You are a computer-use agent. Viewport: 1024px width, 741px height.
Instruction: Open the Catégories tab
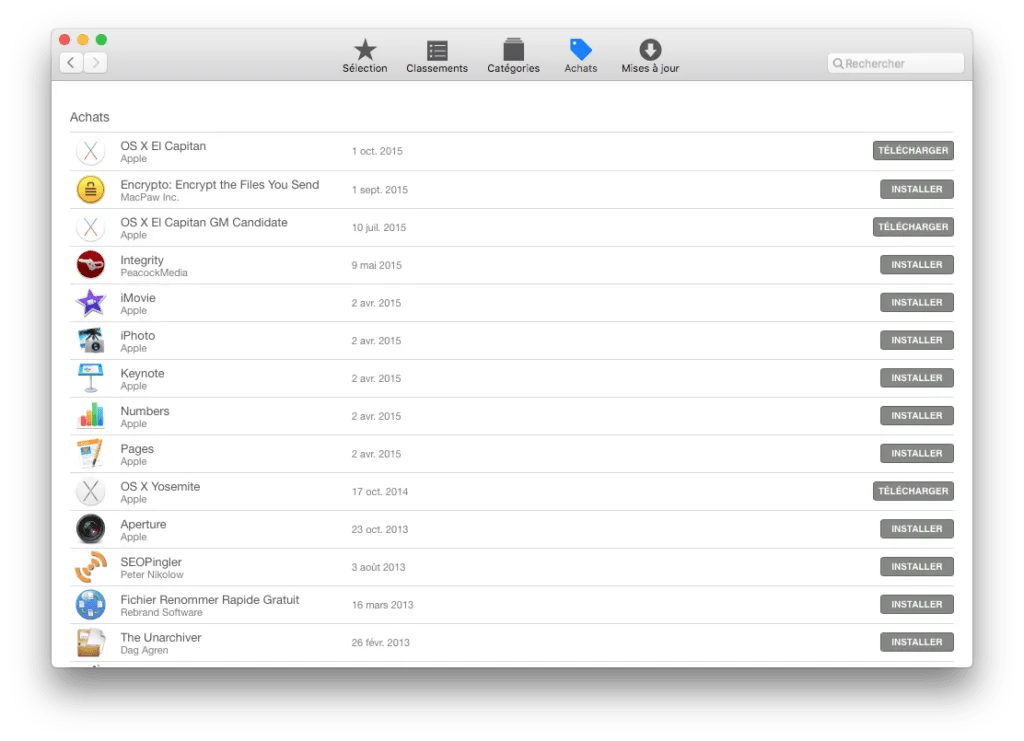(513, 56)
